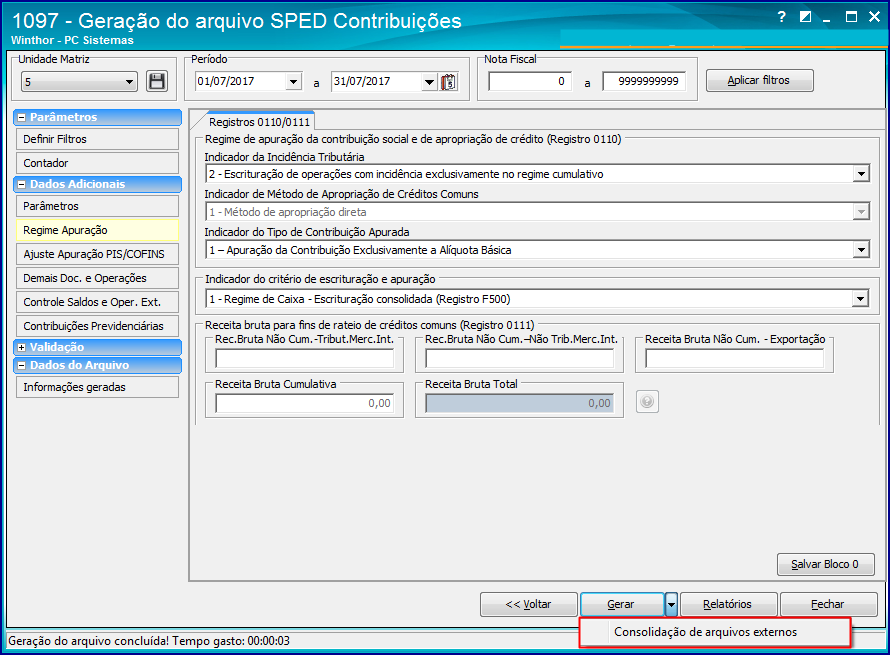This screenshot has height=655, width=890.
Task: Click Receita Bruta Cumulativa field
Action: [304, 403]
